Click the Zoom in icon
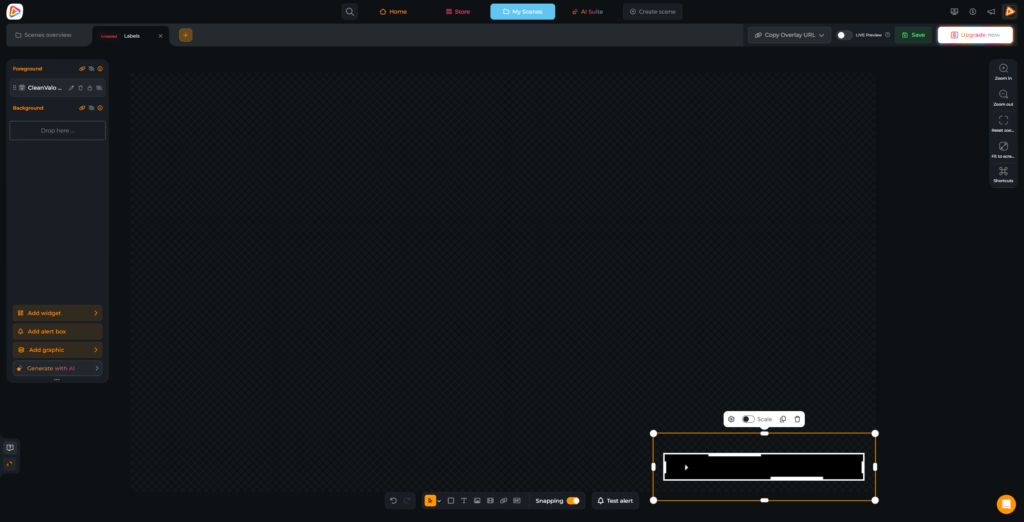Screen dimensions: 1024x522 (x=1003, y=68)
